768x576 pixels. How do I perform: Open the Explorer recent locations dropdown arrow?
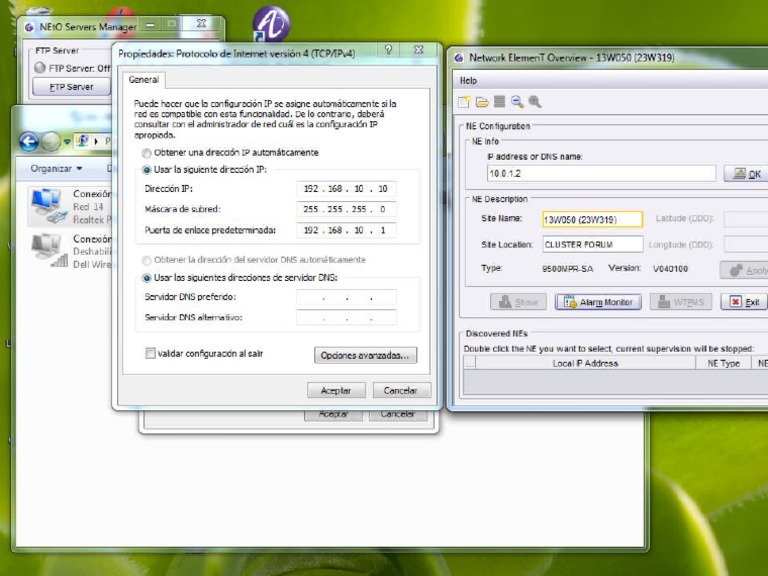pos(66,142)
